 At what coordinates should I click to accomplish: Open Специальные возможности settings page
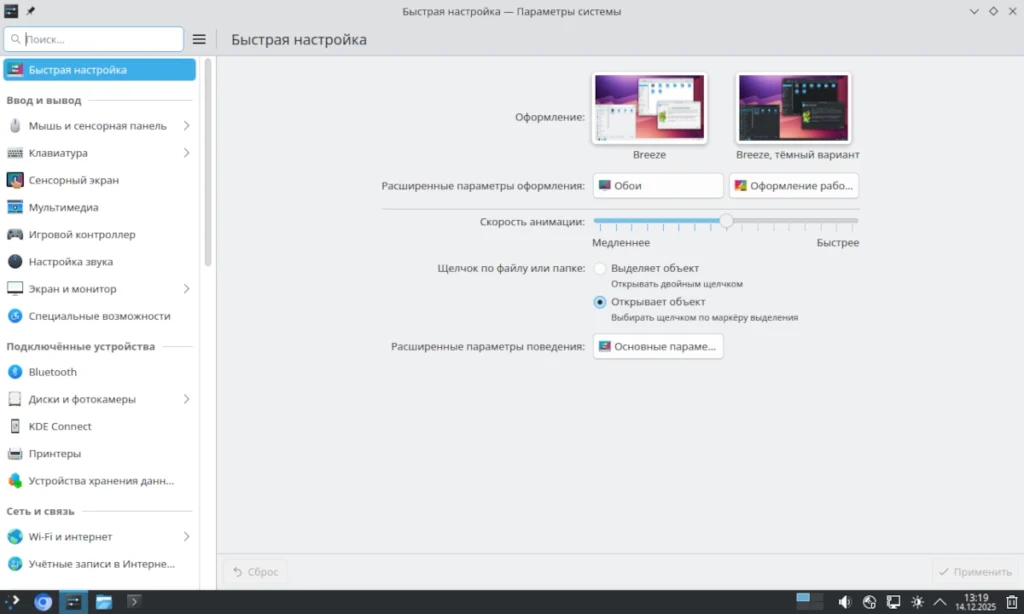coord(99,315)
